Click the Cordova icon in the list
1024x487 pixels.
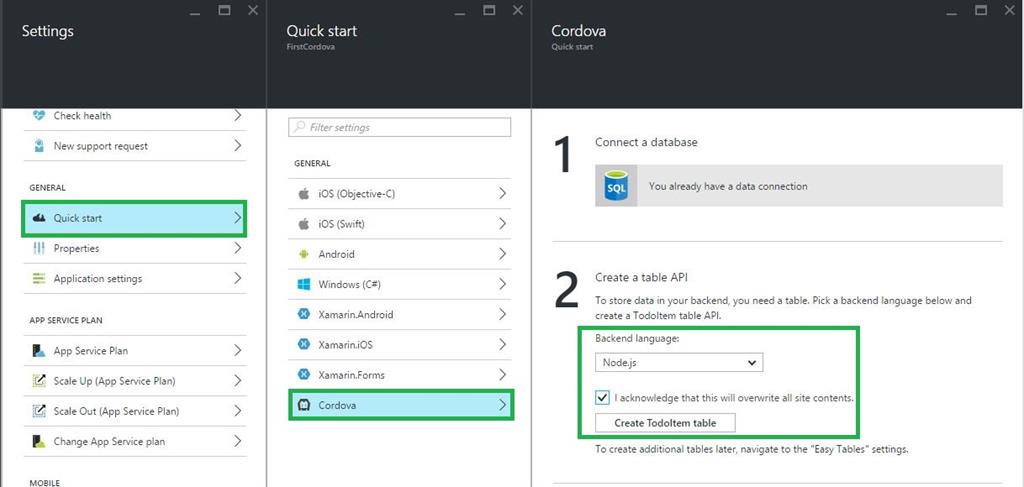pos(304,405)
